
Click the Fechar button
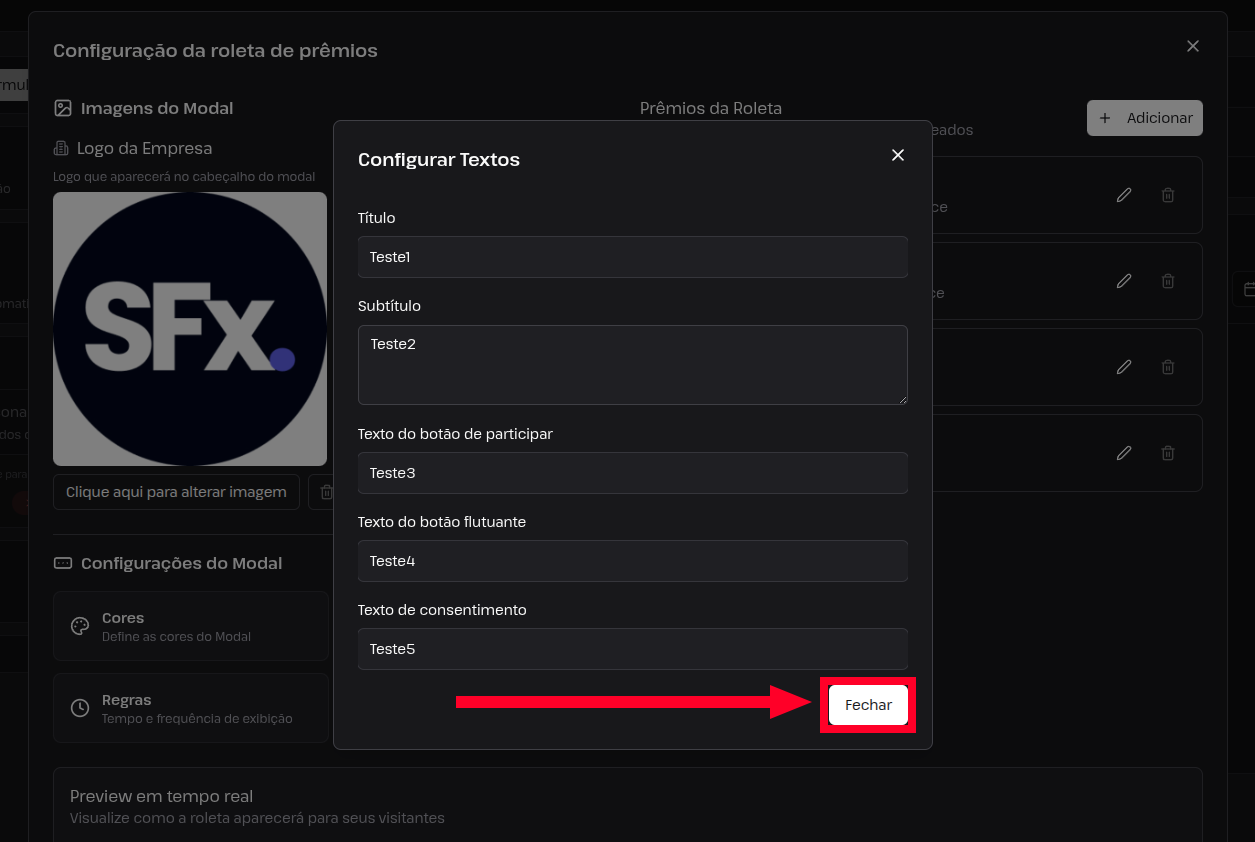(868, 705)
